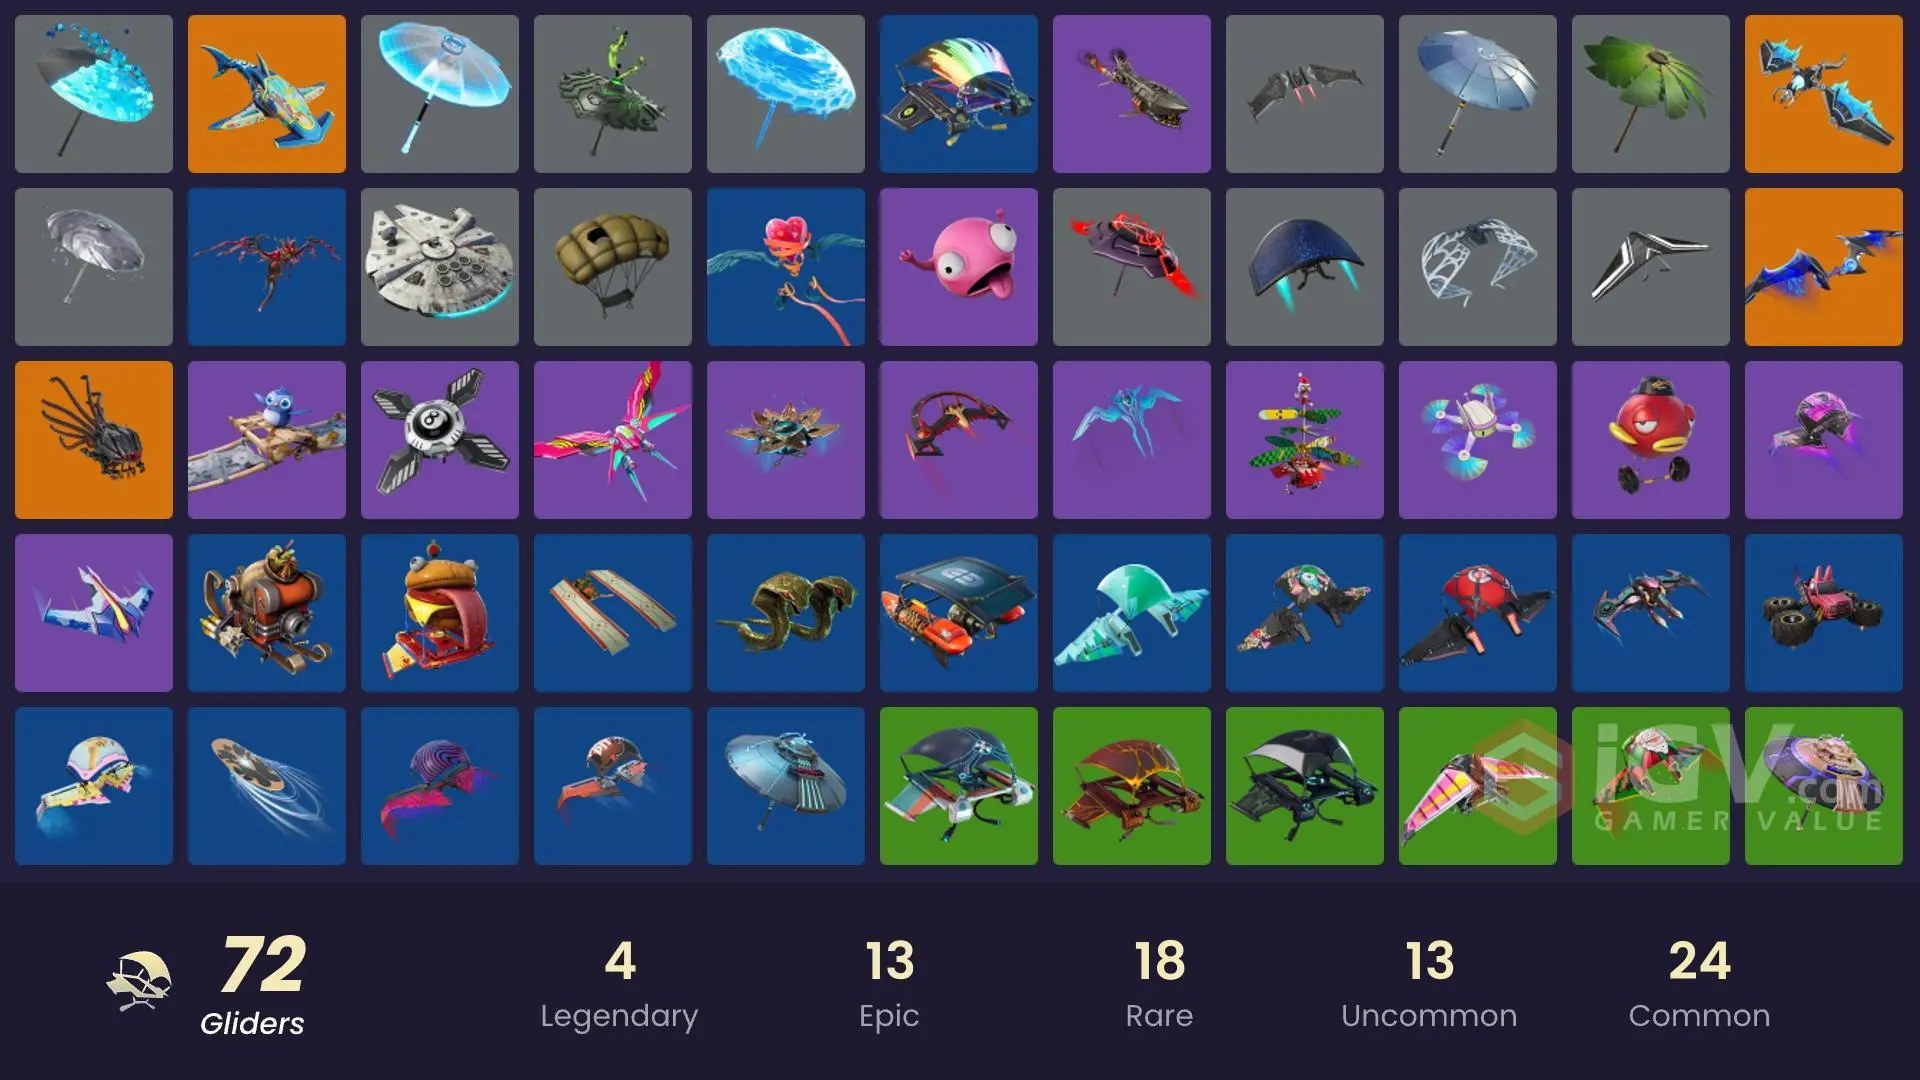
Task: Pick the heart balloon glider
Action: click(x=786, y=267)
